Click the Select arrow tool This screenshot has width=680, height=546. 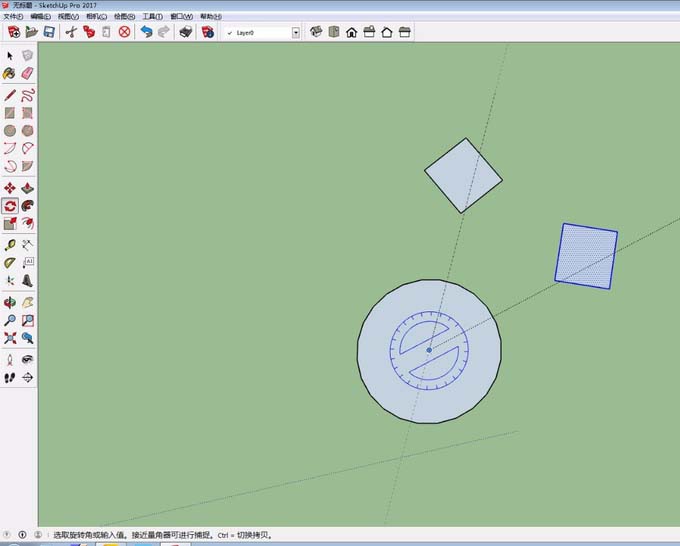10,55
